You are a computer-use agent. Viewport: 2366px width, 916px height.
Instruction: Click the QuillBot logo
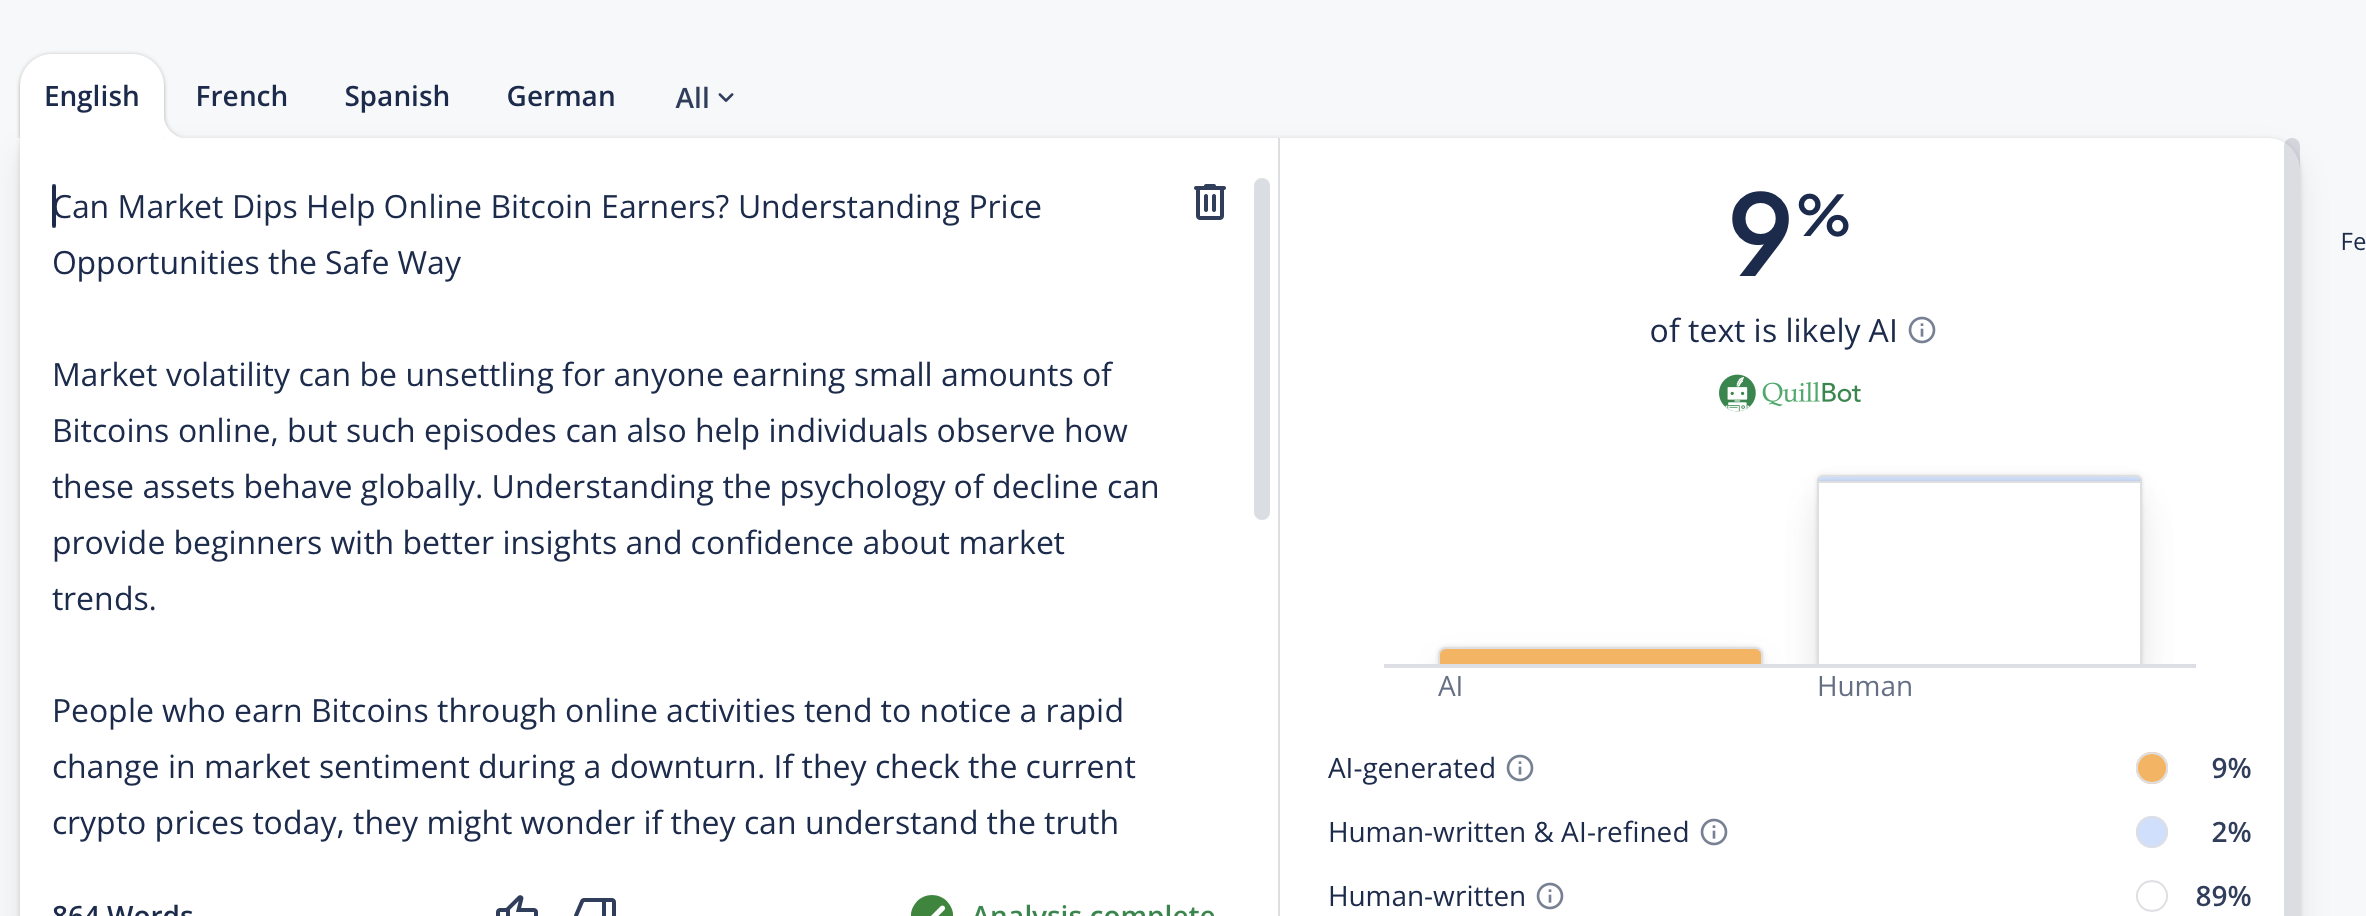pos(1790,393)
